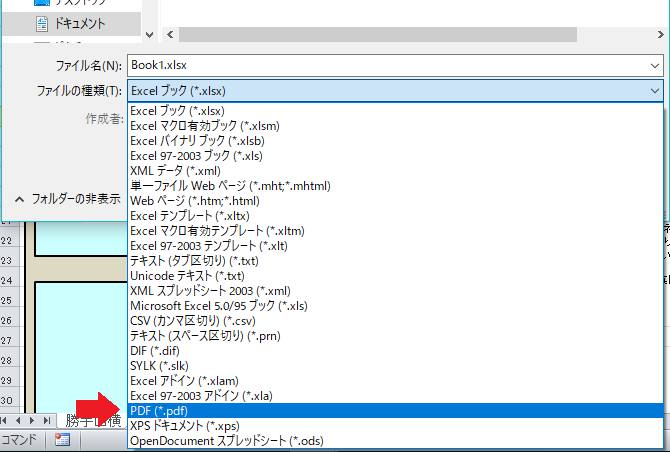This screenshot has width=670, height=452.
Task: Open ドキュメント in navigation pane
Action: click(x=71, y=23)
